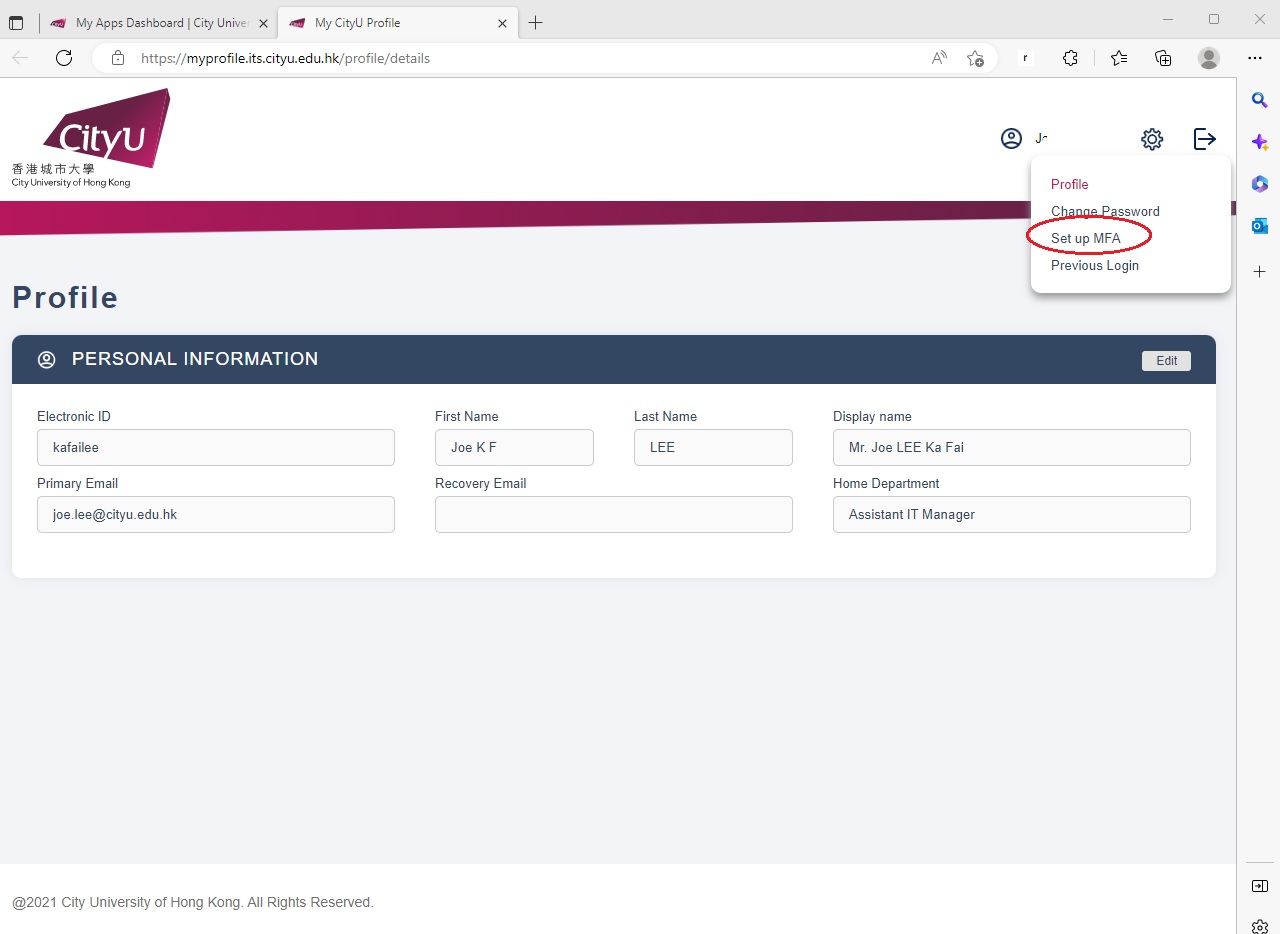Image resolution: width=1280 pixels, height=934 pixels.
Task: Switch to My Apps Dashboard tab
Action: pos(160,22)
